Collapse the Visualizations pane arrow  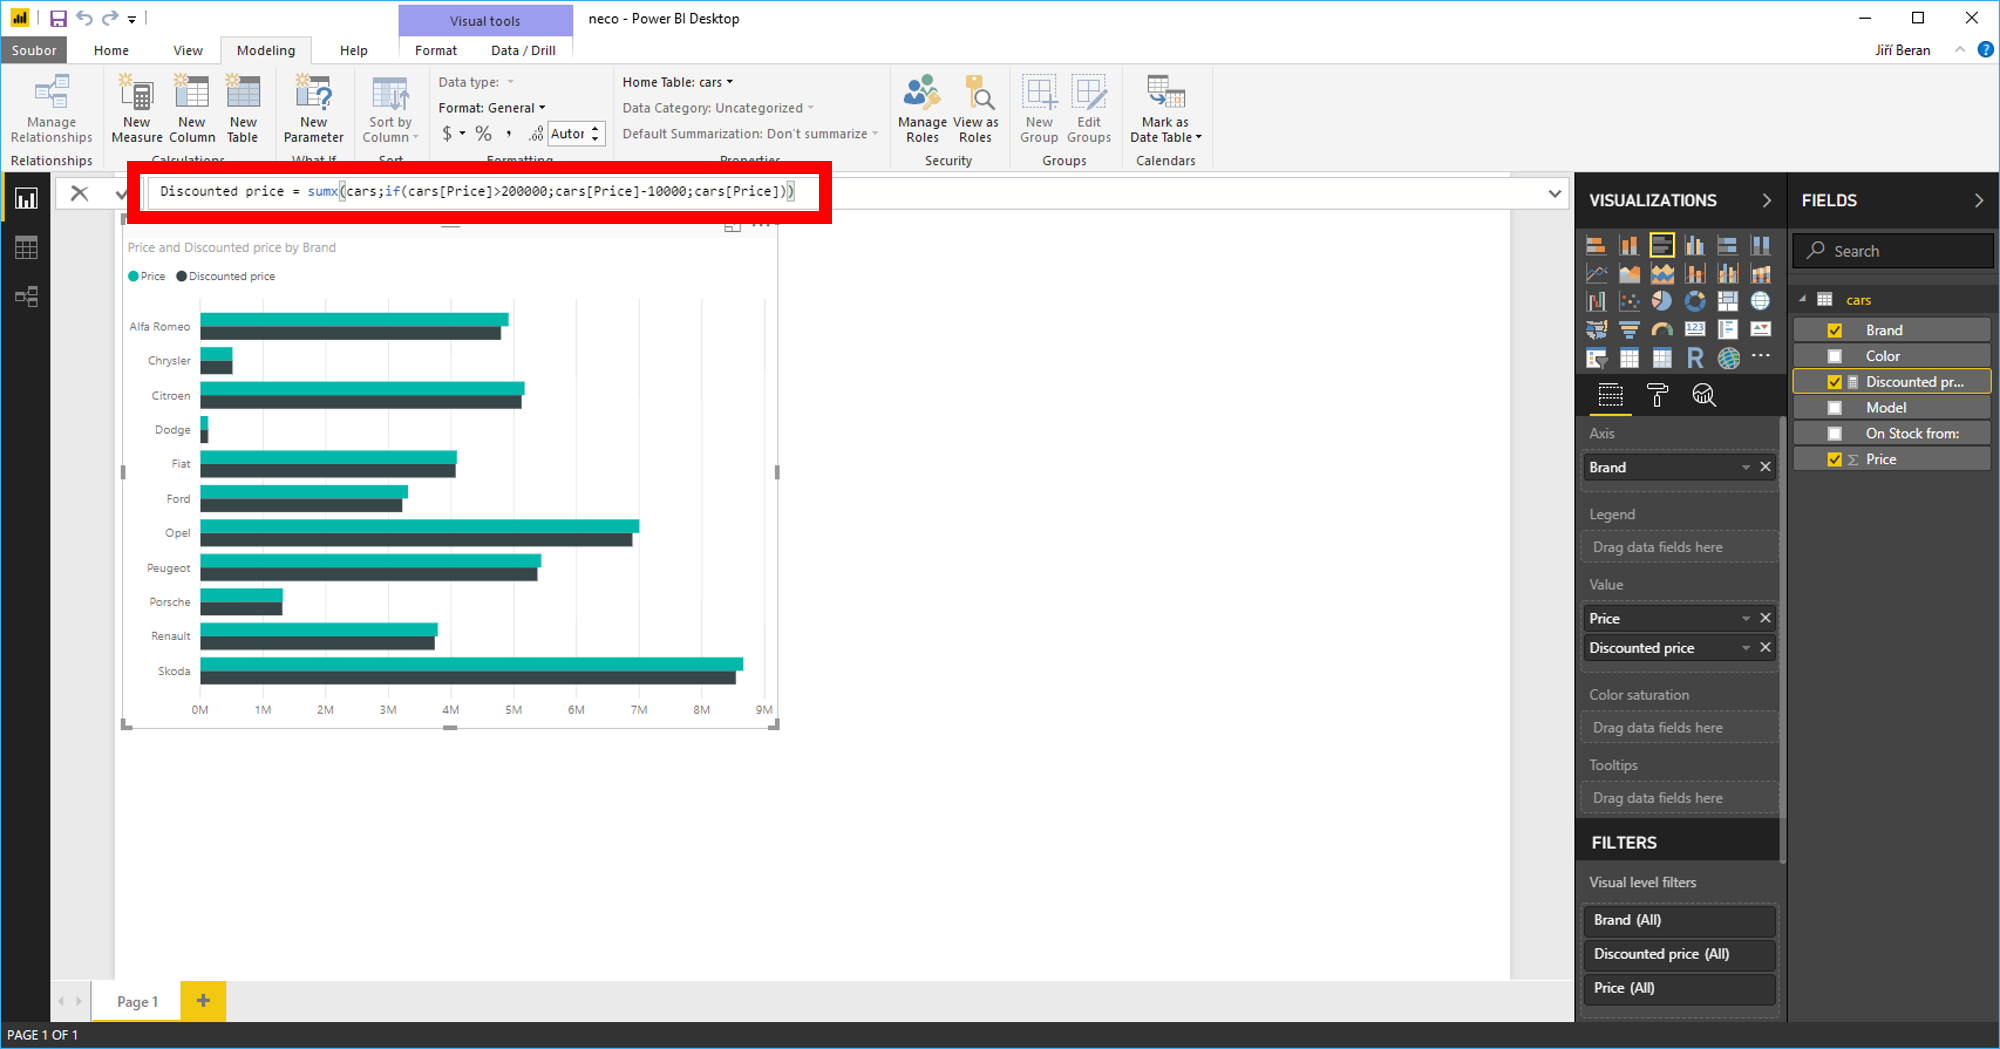(1766, 200)
